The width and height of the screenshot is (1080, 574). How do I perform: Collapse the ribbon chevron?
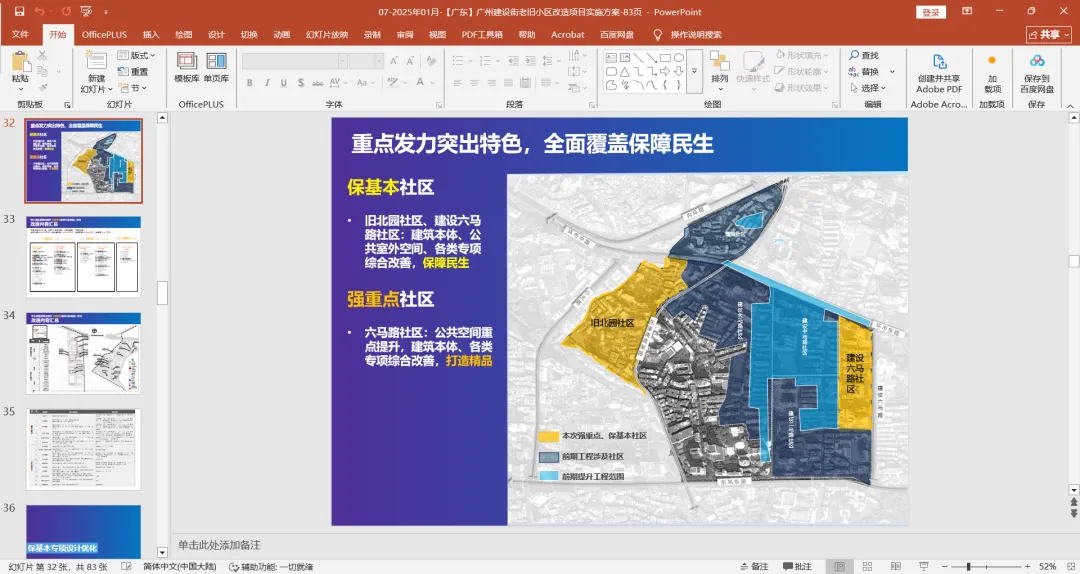[1070, 105]
